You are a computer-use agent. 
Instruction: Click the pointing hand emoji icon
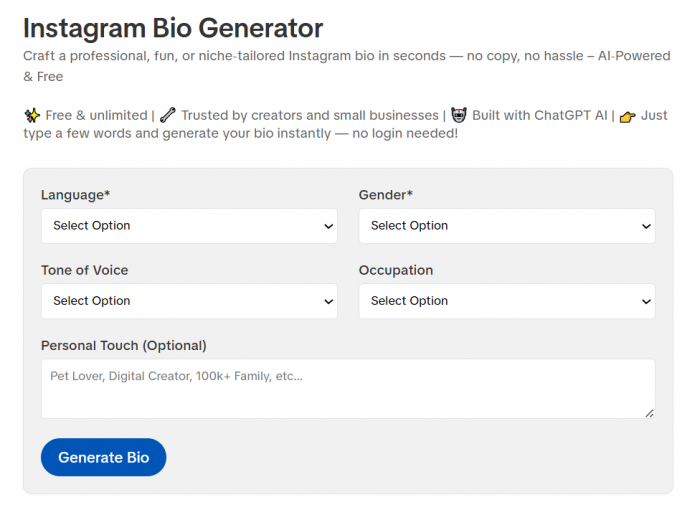[628, 117]
